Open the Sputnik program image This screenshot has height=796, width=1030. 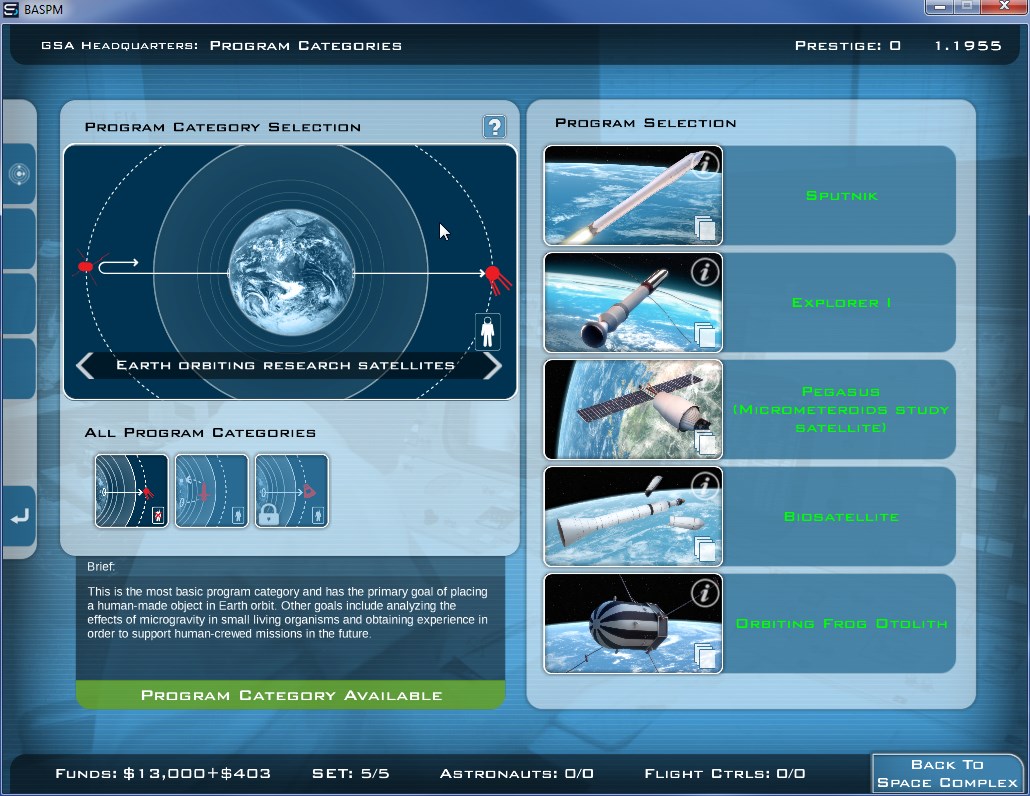pos(633,196)
